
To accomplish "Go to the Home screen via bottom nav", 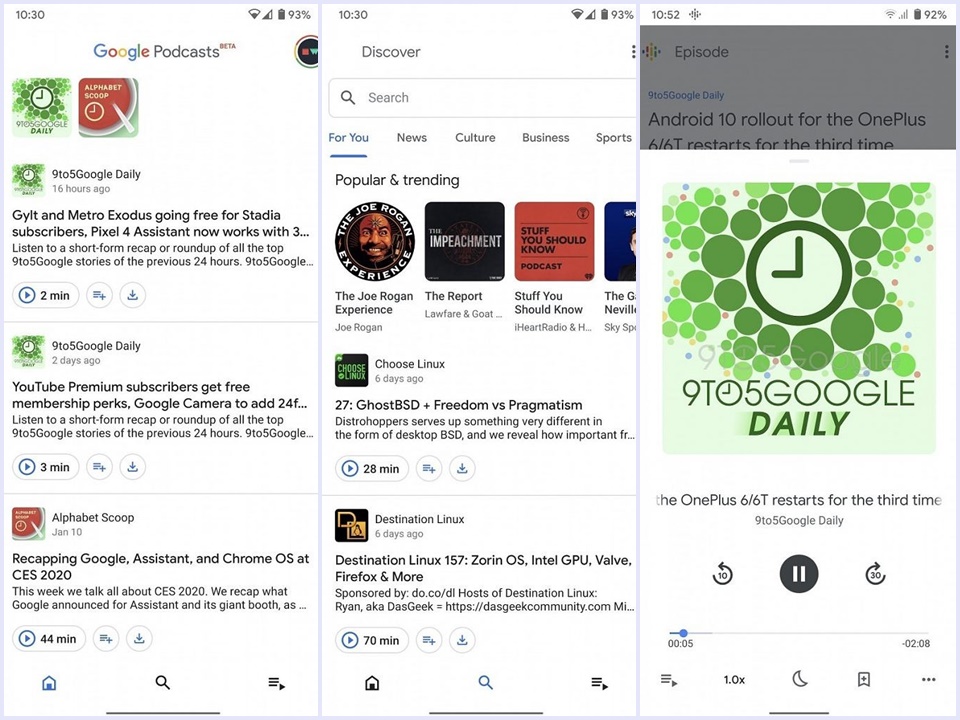I will [x=48, y=683].
